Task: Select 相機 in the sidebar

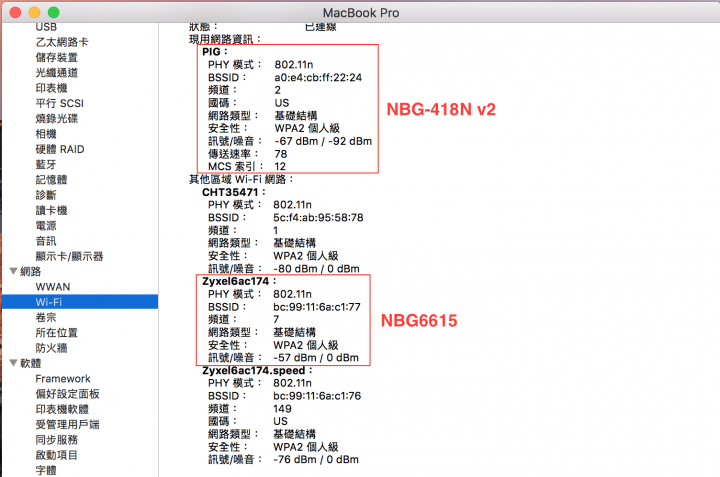Action: click(x=46, y=134)
